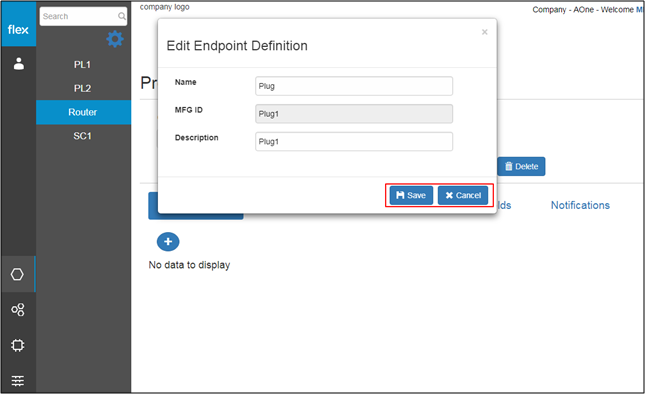This screenshot has height=394, width=645.
Task: Save the endpoint definition
Action: click(411, 195)
